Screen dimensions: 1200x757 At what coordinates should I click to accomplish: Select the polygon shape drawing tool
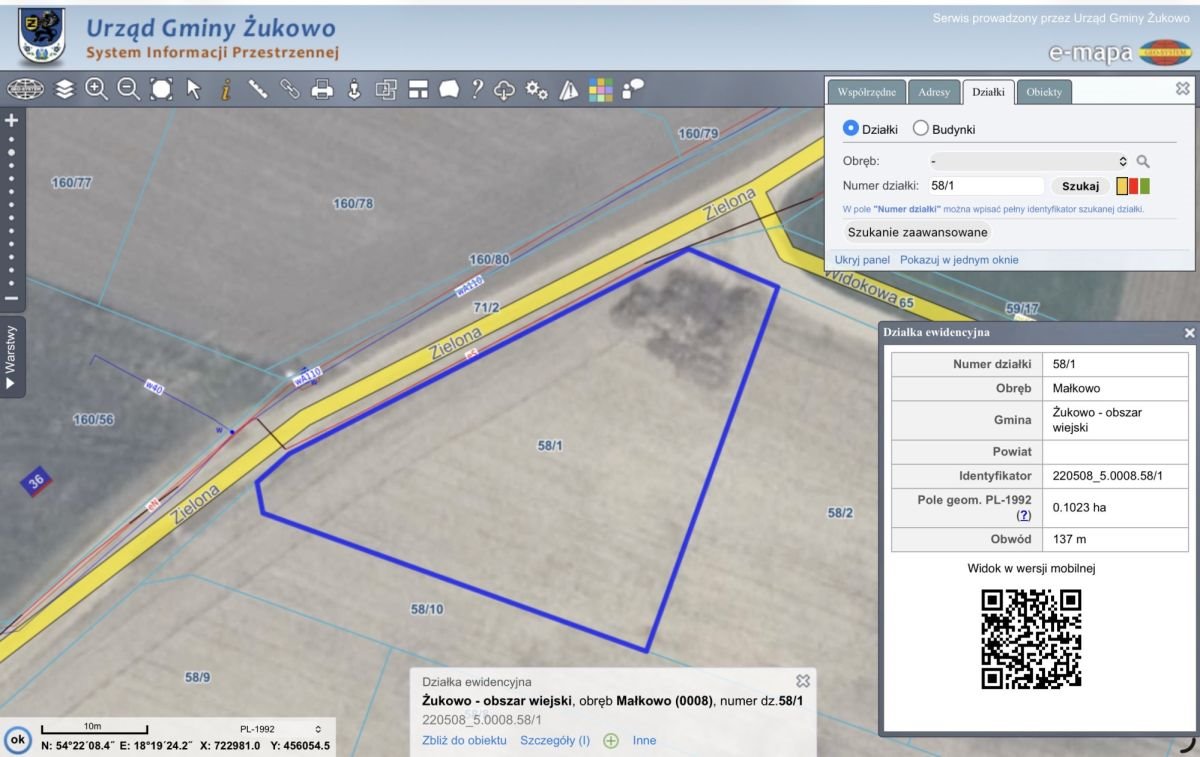tap(449, 90)
